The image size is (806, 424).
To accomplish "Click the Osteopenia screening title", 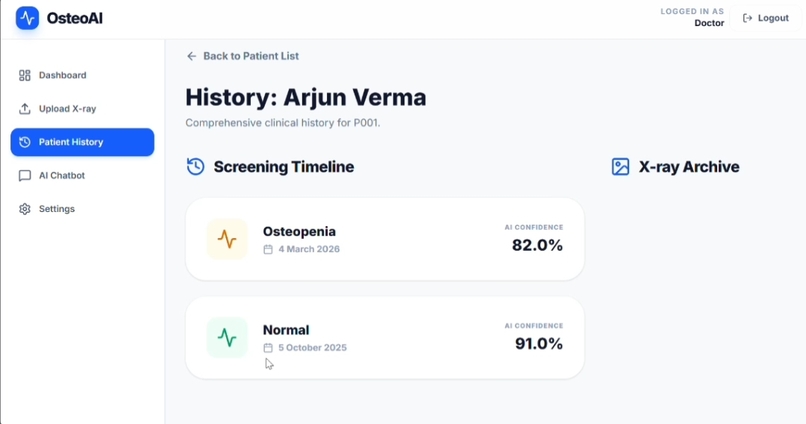I will [x=299, y=232].
